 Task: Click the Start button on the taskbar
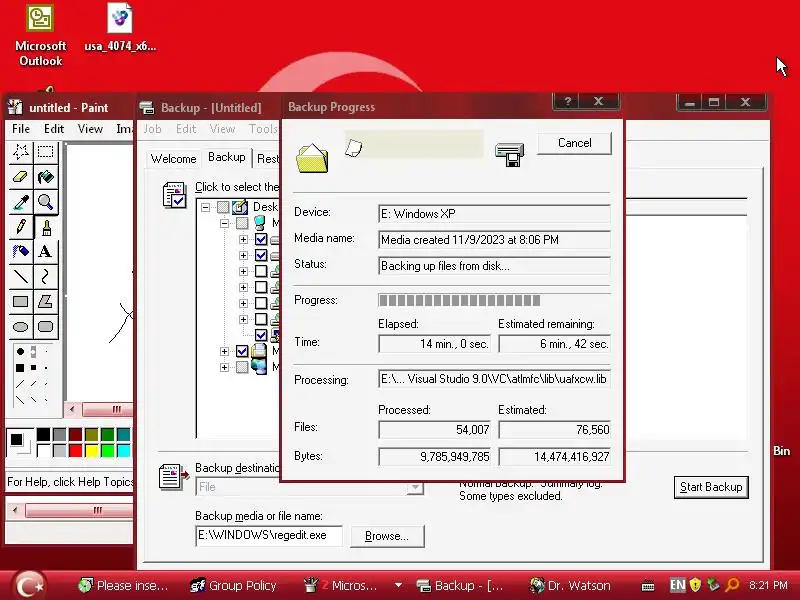click(x=29, y=585)
